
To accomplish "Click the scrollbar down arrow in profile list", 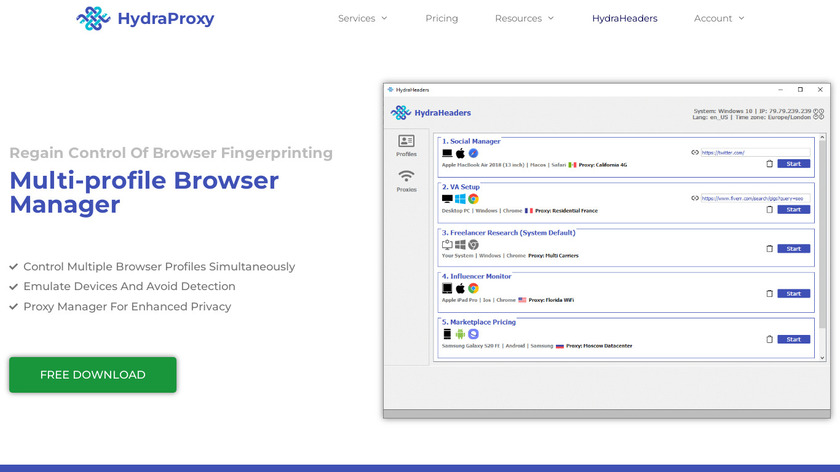I will [822, 358].
